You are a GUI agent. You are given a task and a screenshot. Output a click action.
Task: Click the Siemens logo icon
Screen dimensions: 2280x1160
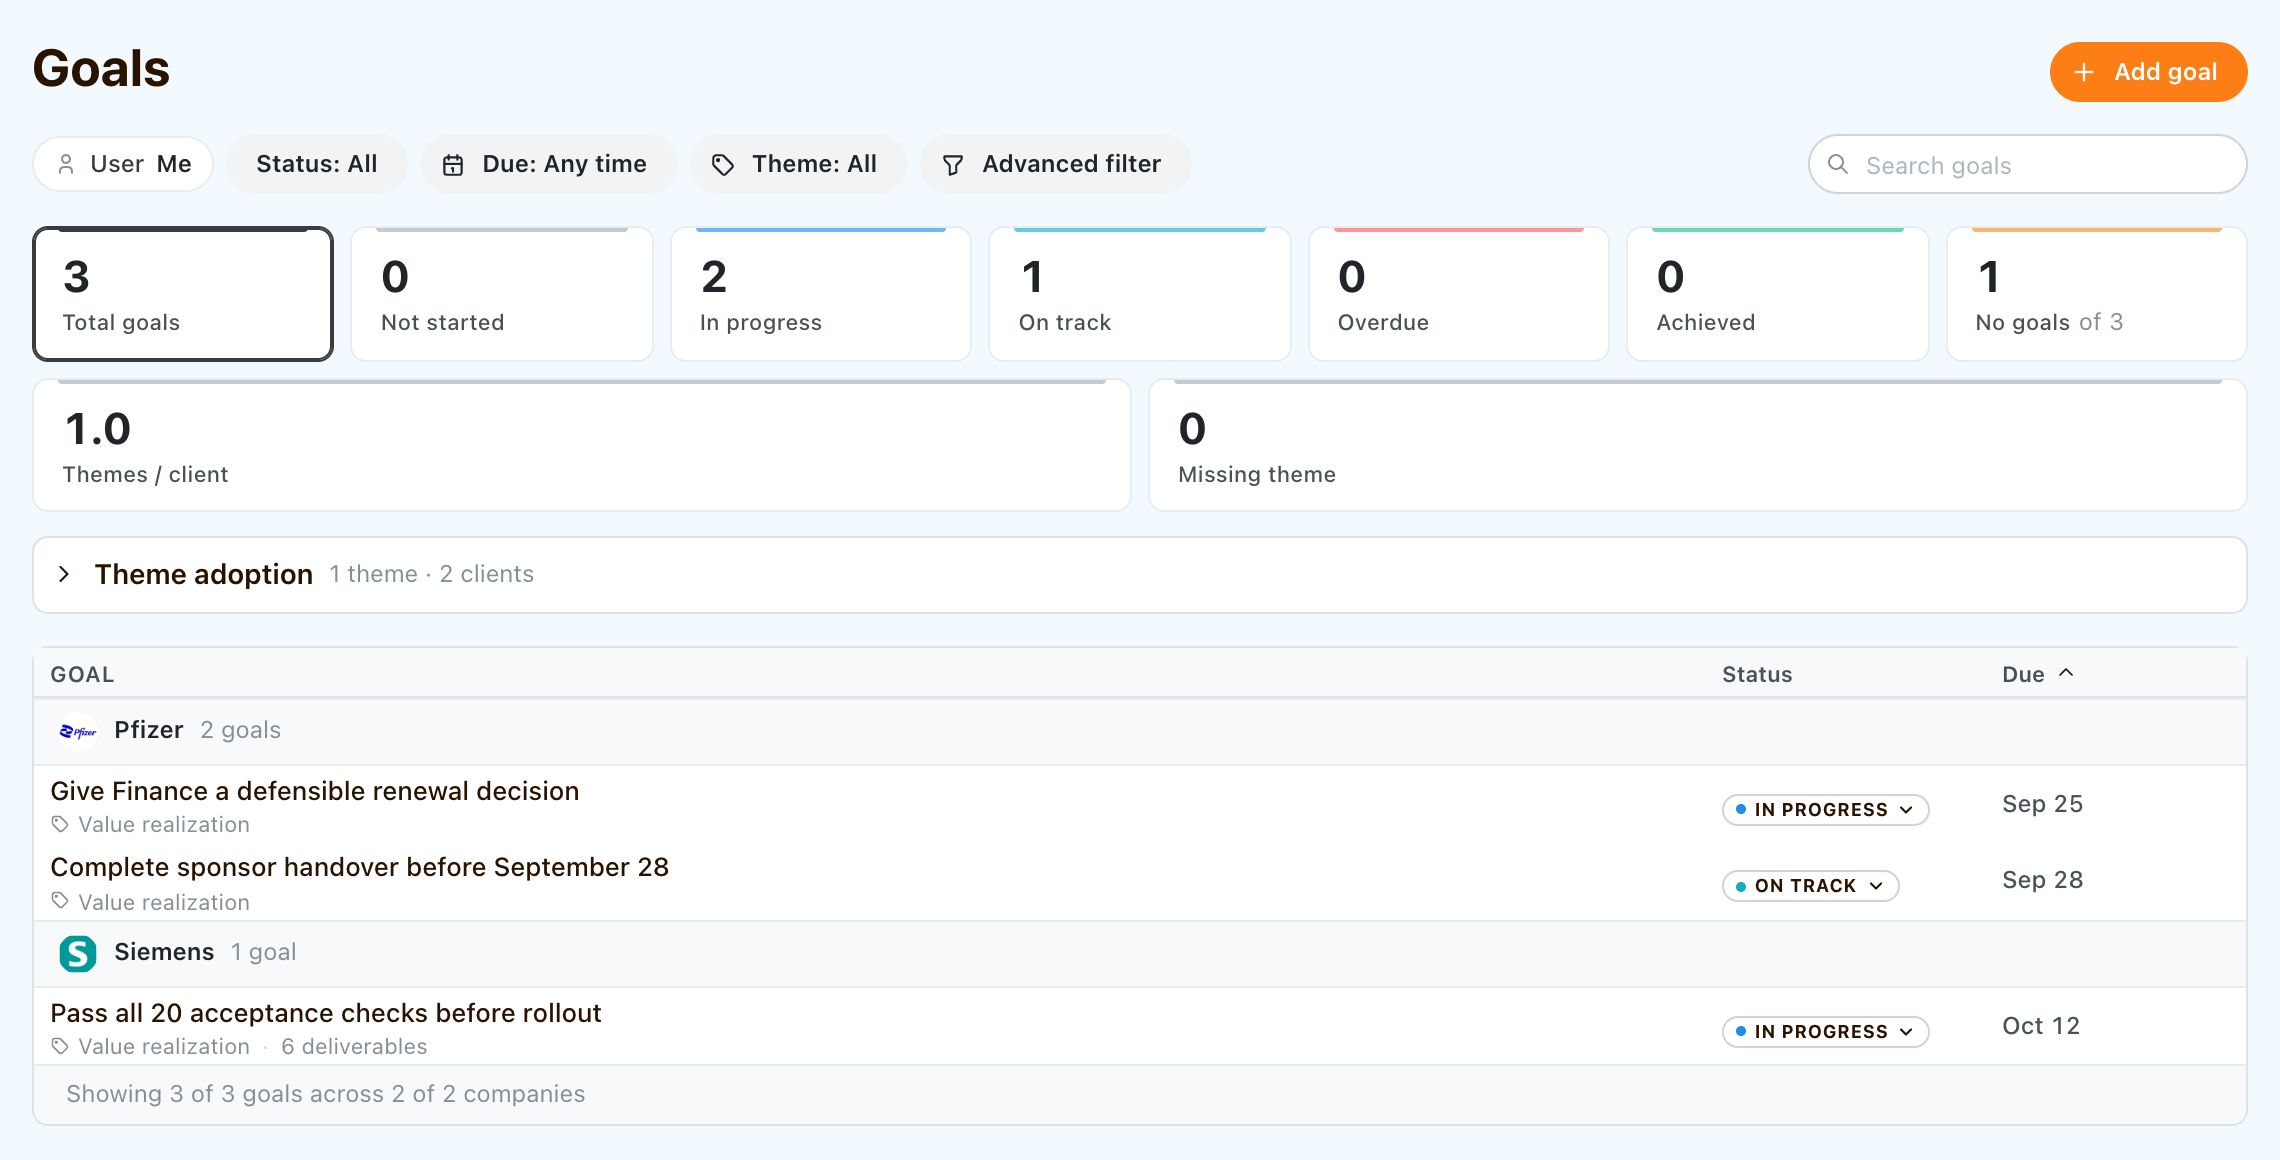(78, 953)
